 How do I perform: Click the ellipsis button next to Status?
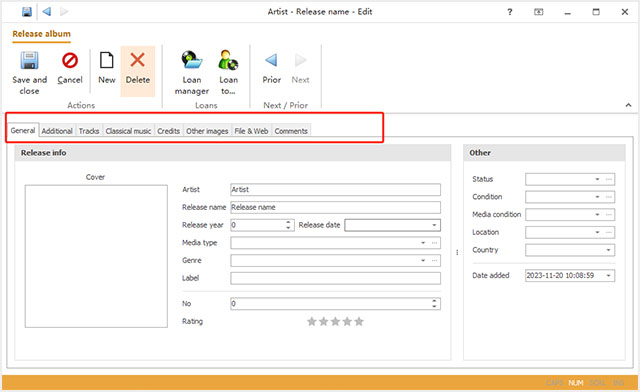[x=609, y=179]
